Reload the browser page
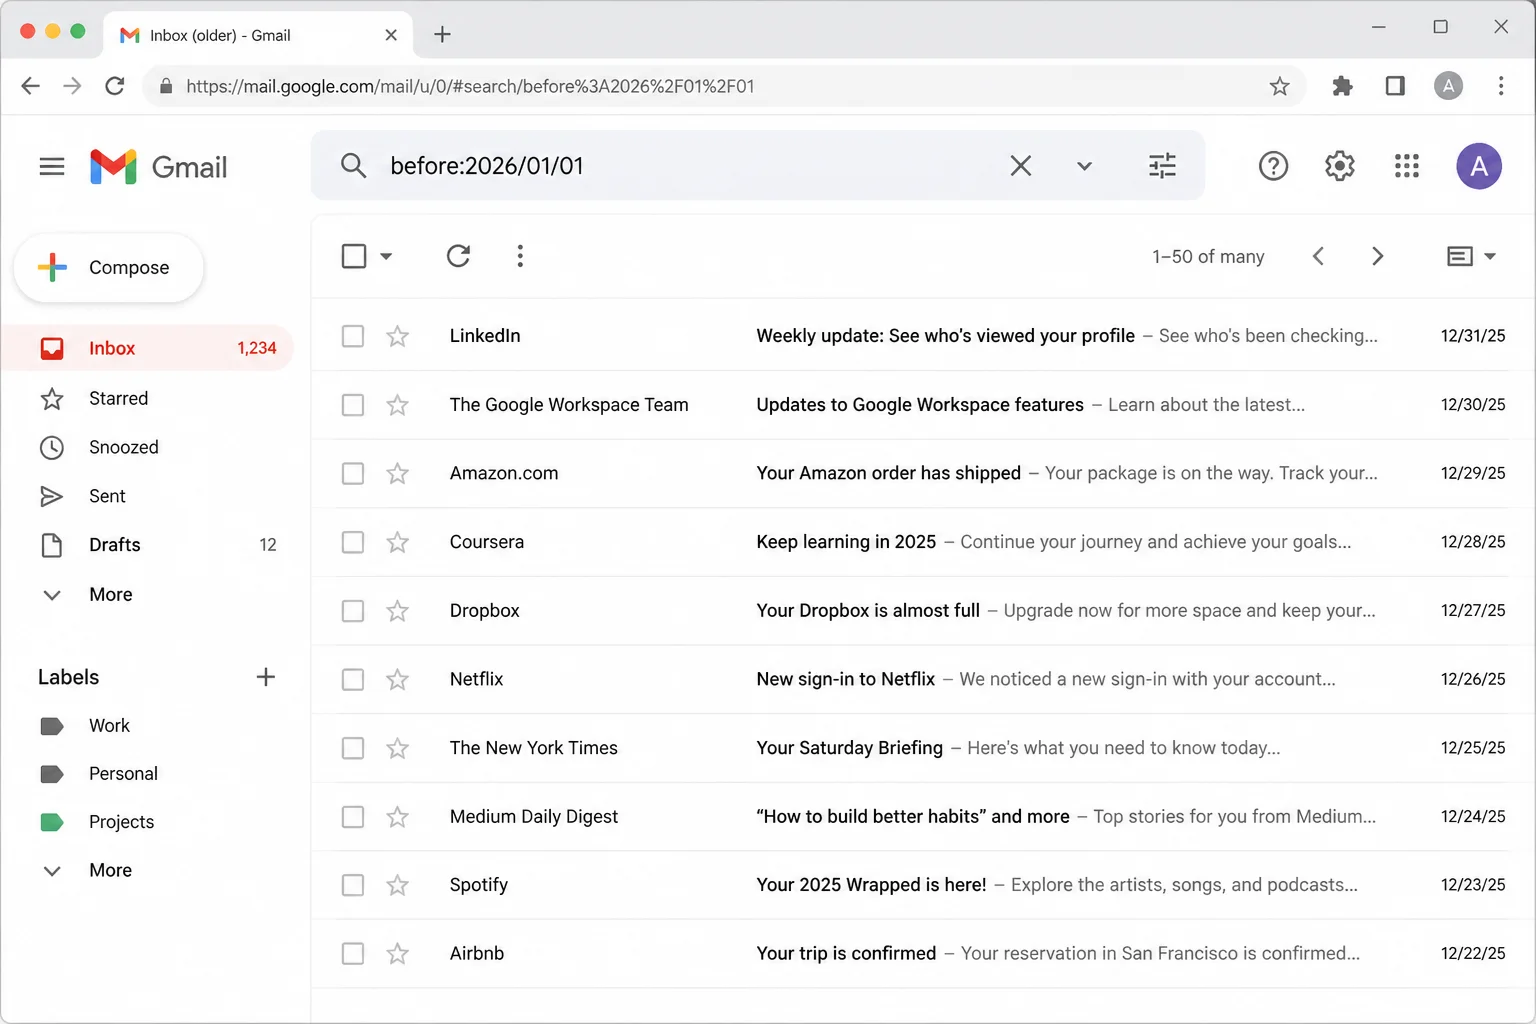This screenshot has width=1536, height=1024. (x=115, y=86)
